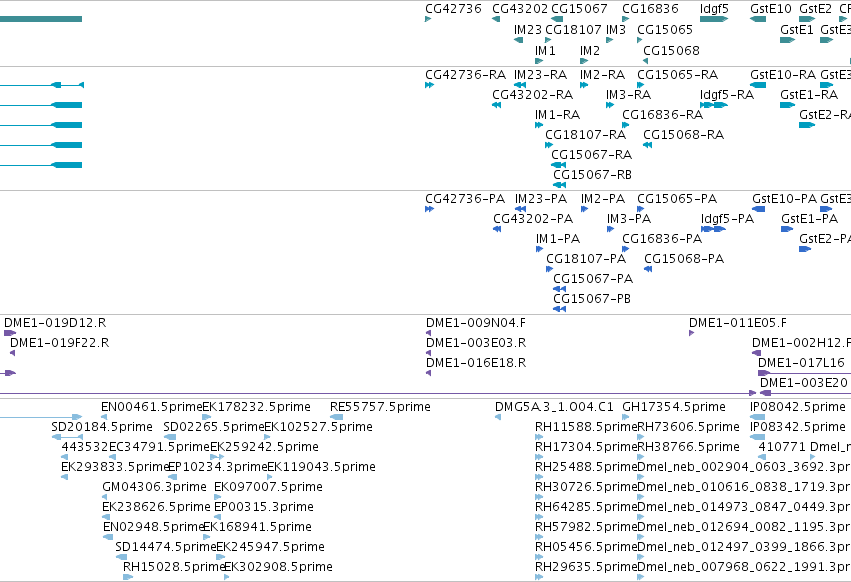
Task: Select the IM2 gene label
Action: tap(589, 51)
